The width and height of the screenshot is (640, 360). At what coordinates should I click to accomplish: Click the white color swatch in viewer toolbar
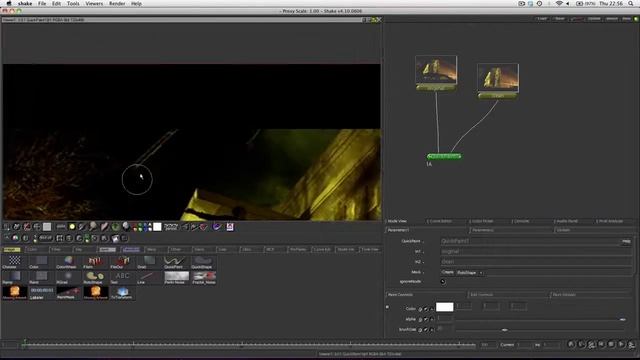tap(157, 227)
